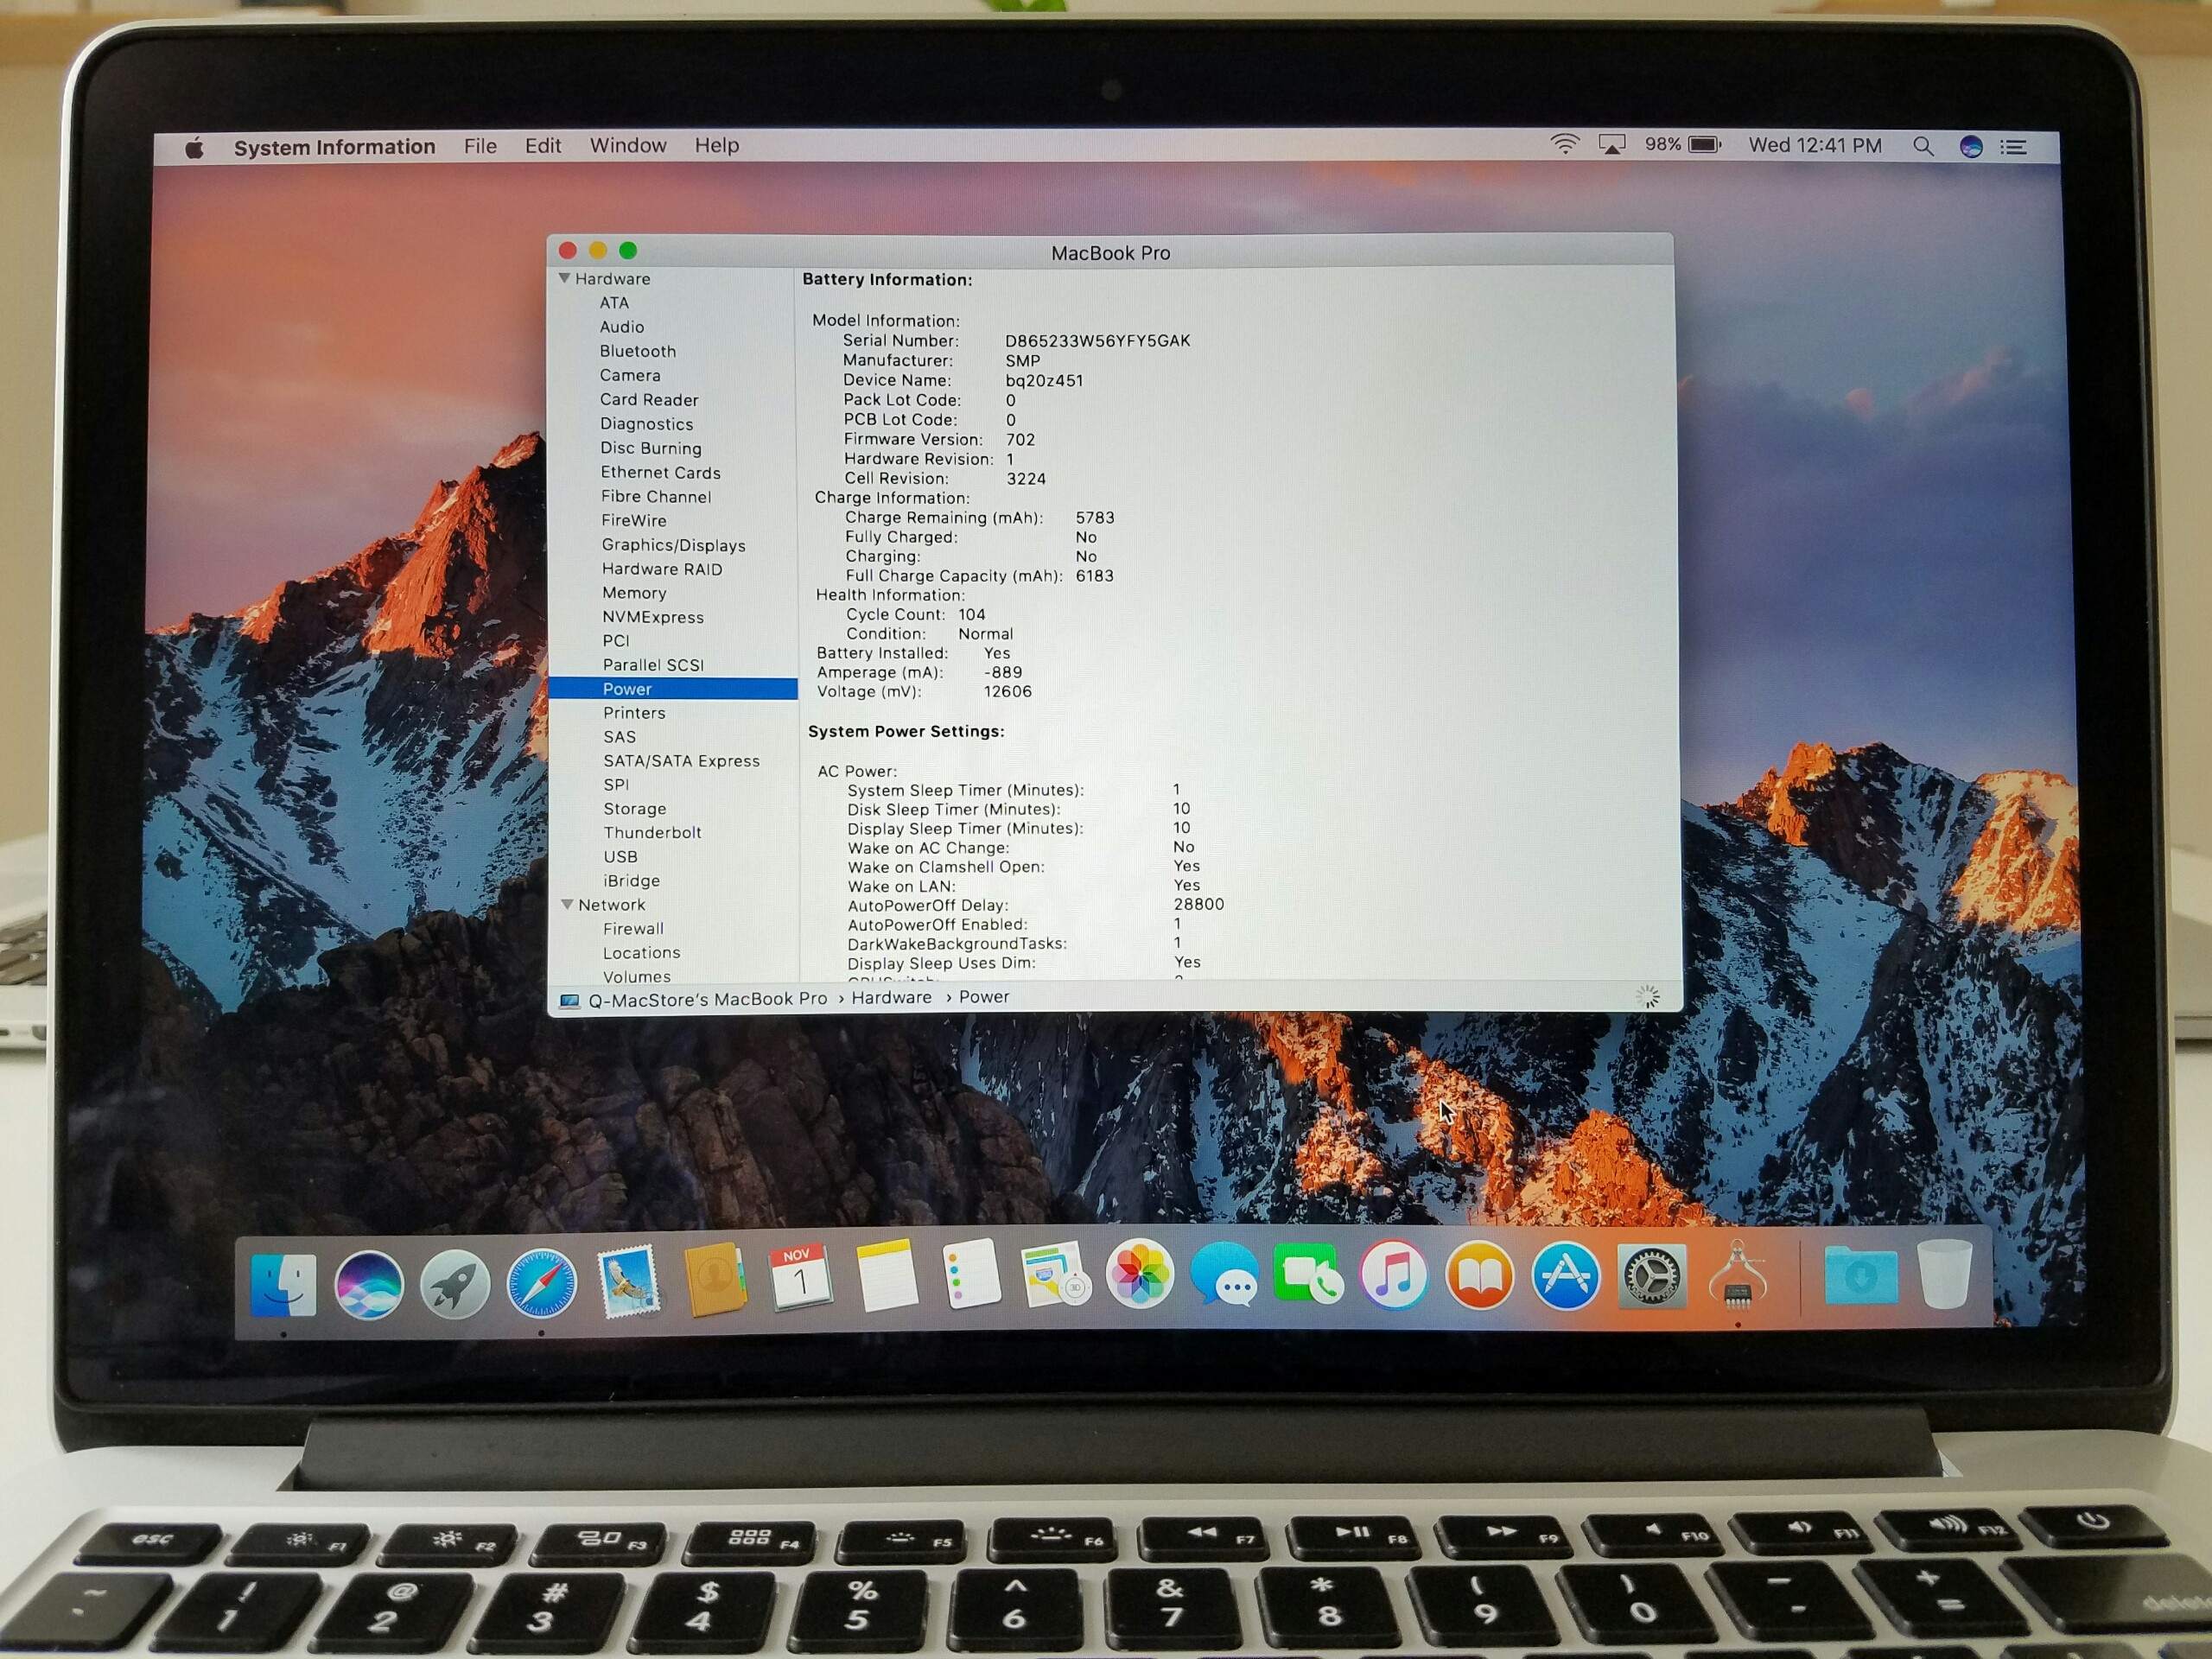Open the Apple menu
2212x1659 pixels.
195,148
